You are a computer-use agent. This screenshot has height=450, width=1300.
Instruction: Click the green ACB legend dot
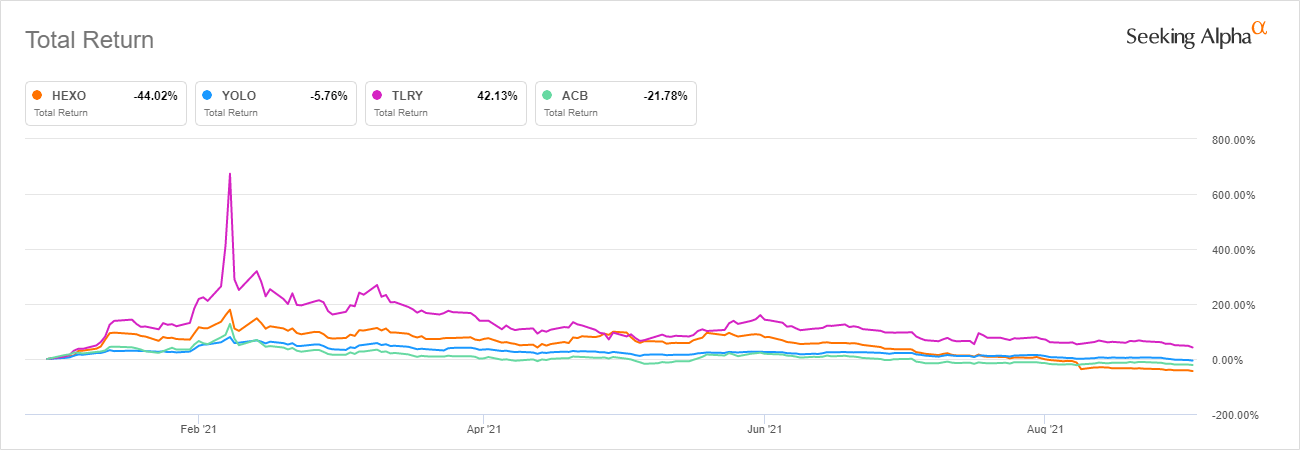pyautogui.click(x=546, y=95)
